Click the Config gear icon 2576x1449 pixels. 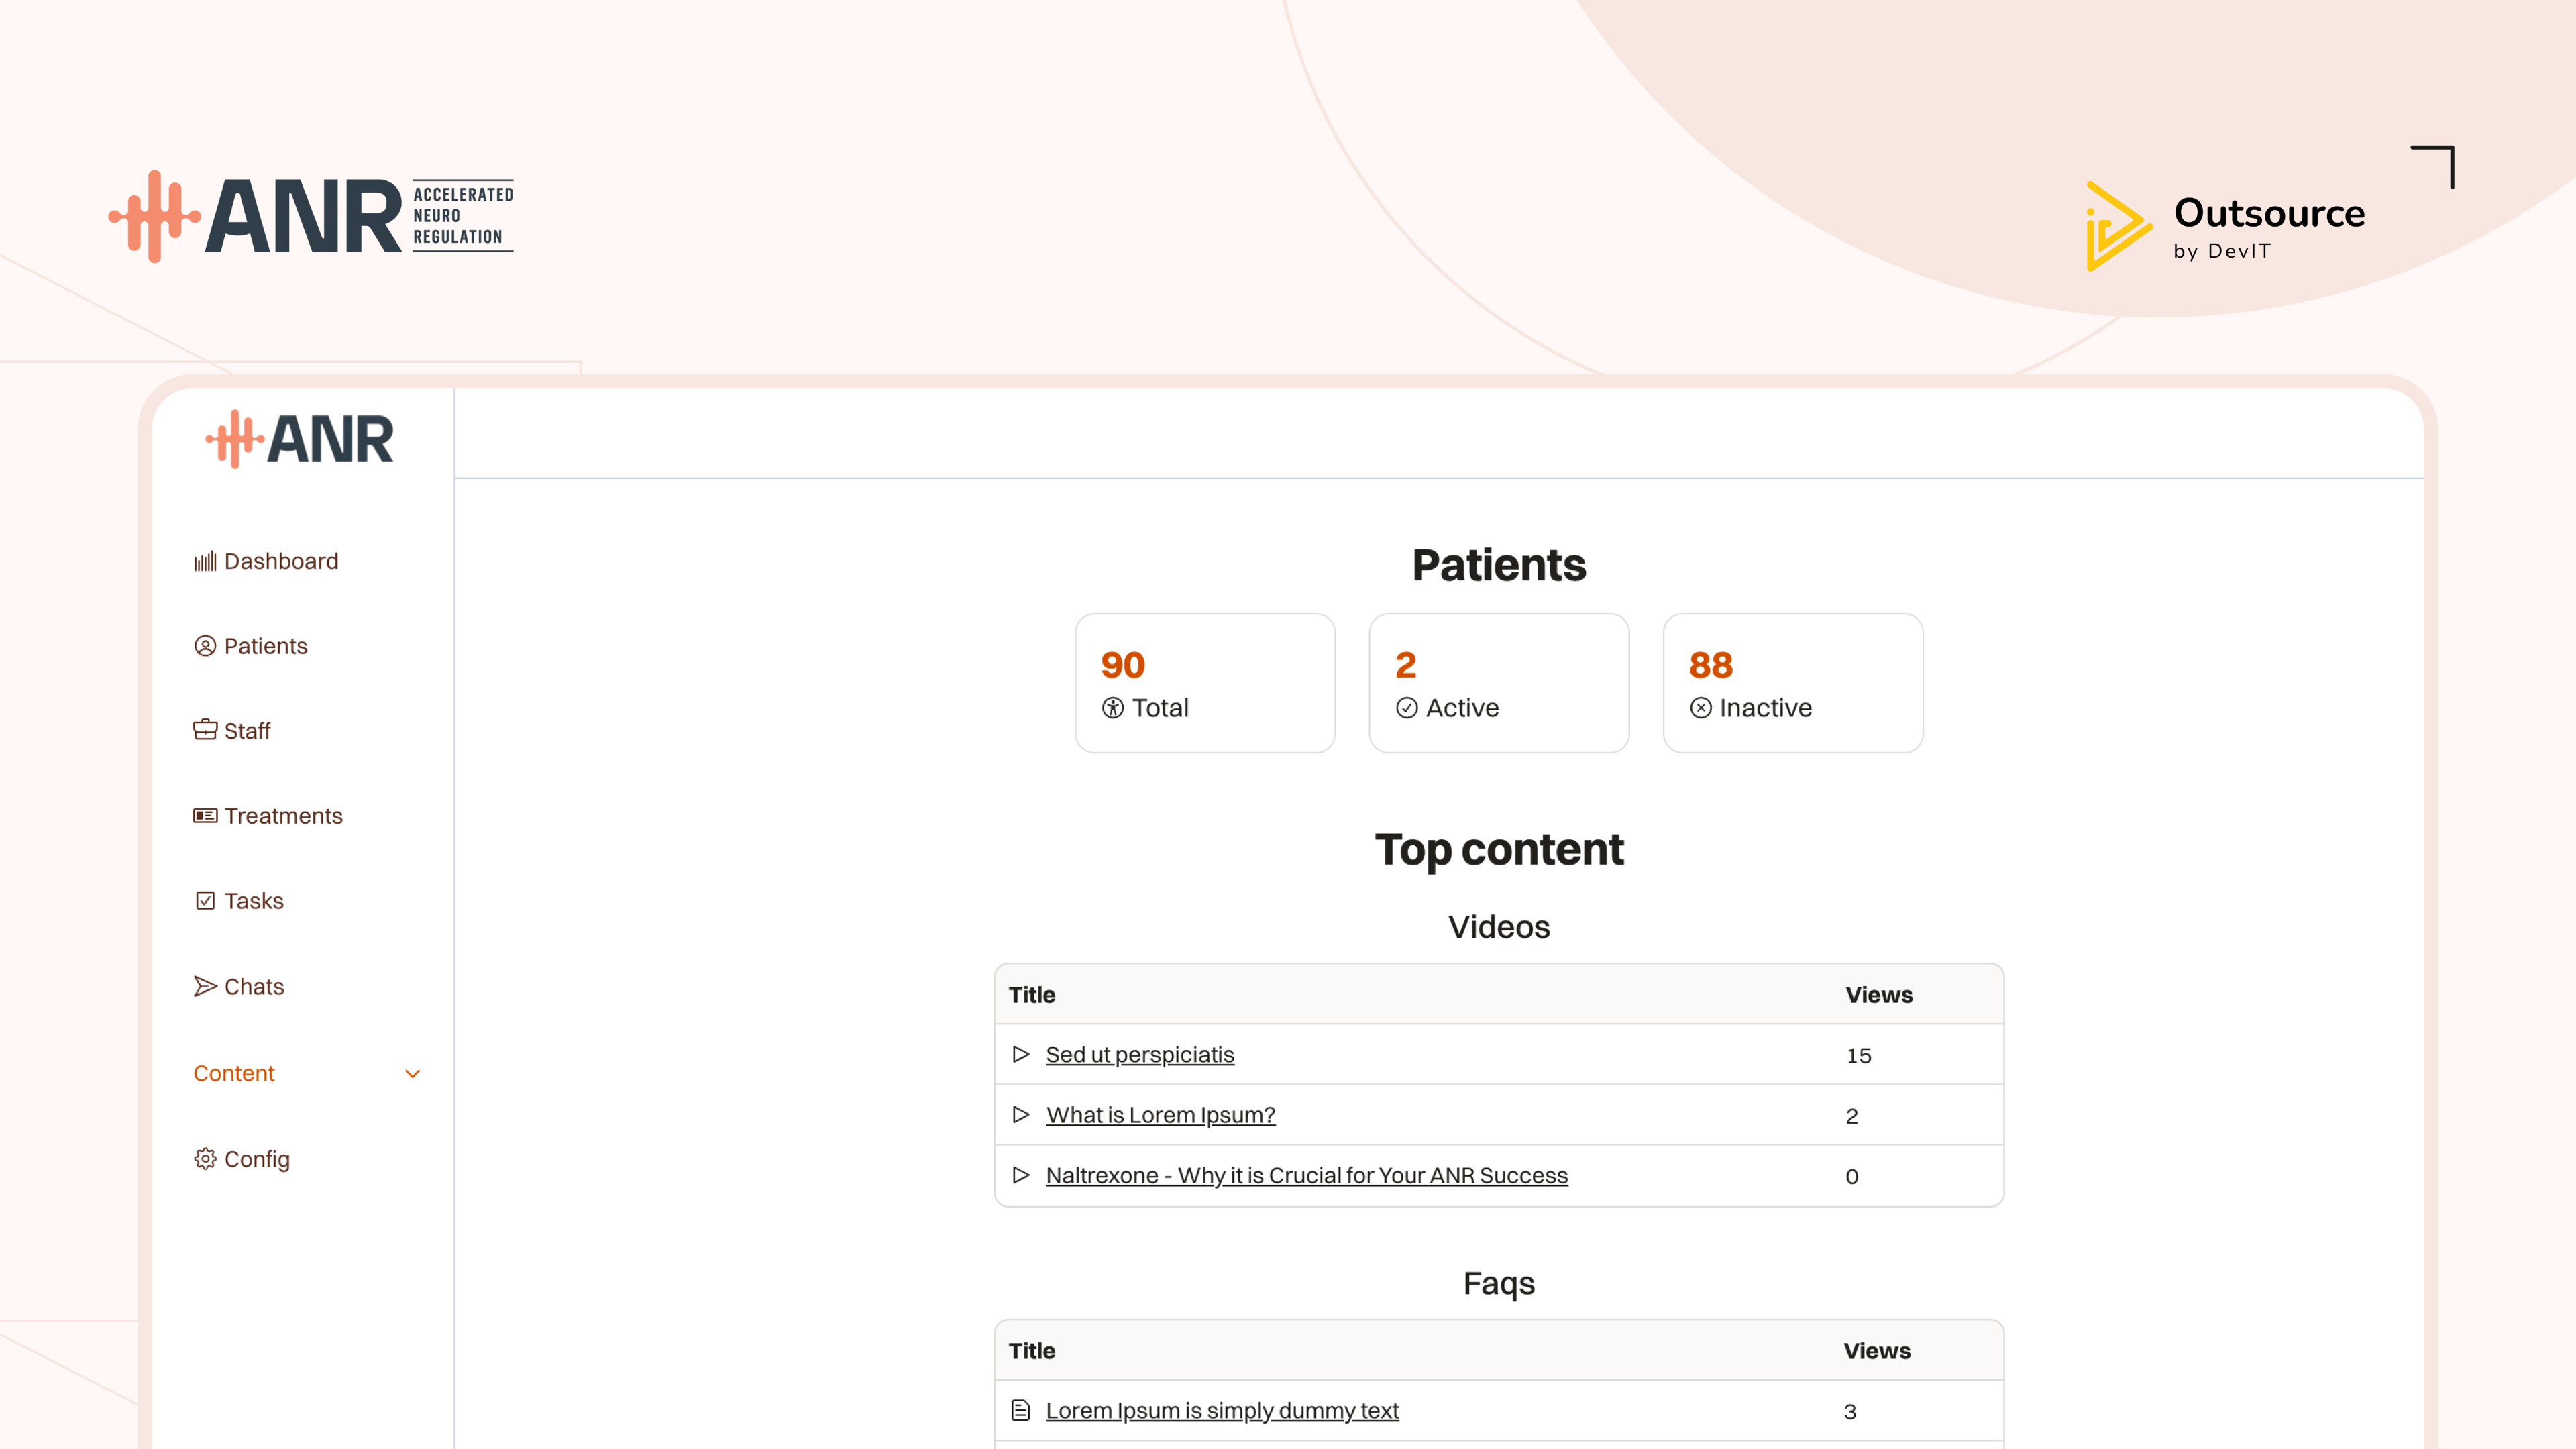point(205,1158)
